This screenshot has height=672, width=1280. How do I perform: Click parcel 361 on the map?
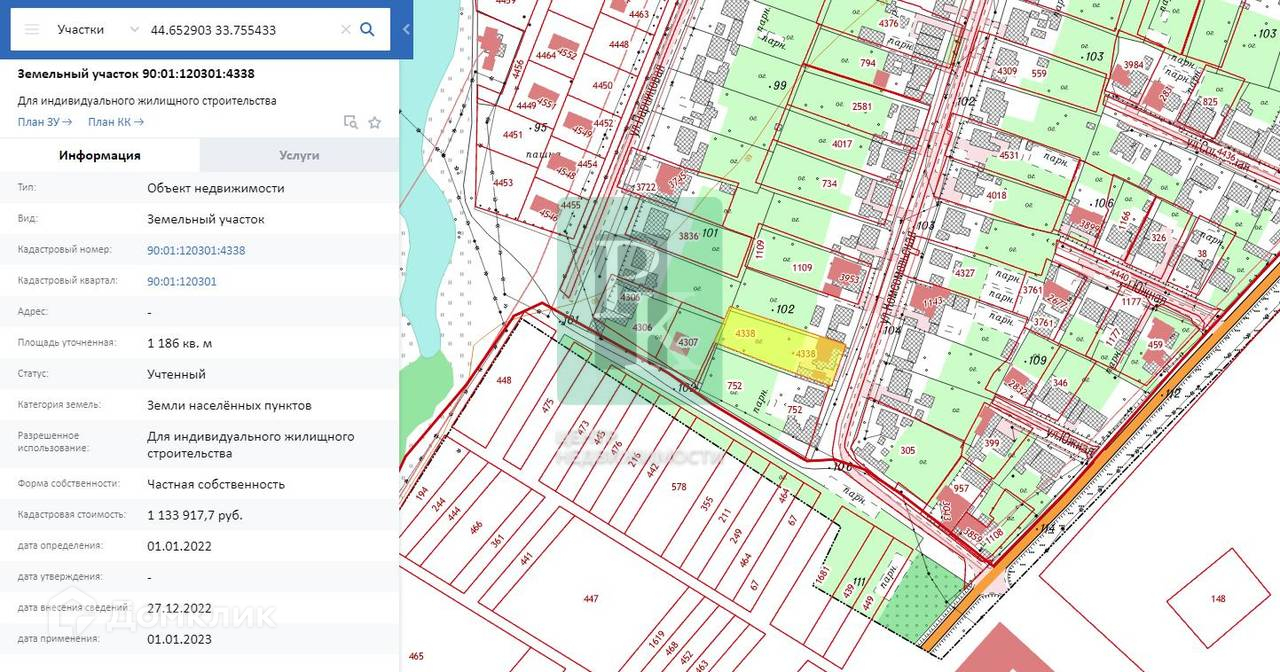(497, 540)
